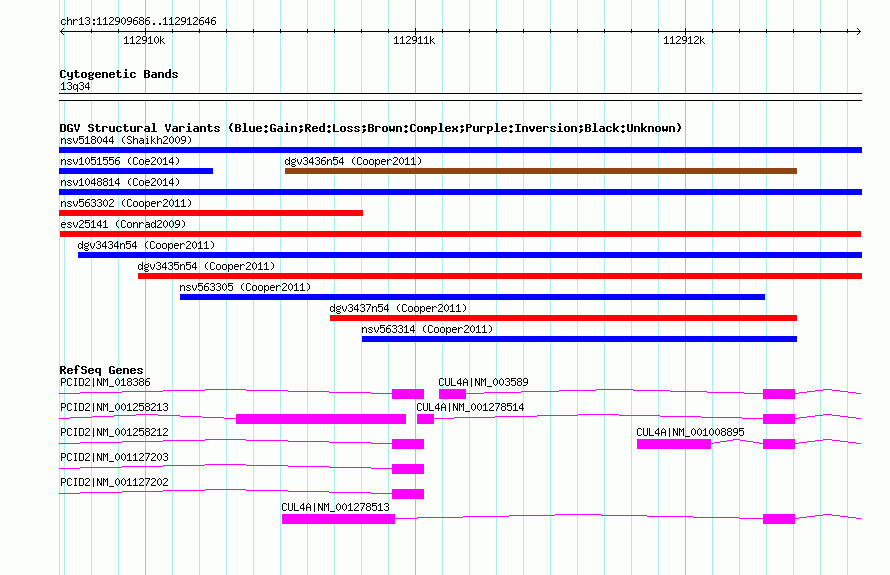Viewport: 890px width, 575px height.
Task: Click the magenta exon of PCID2 NM_001258212
Action: coord(408,444)
